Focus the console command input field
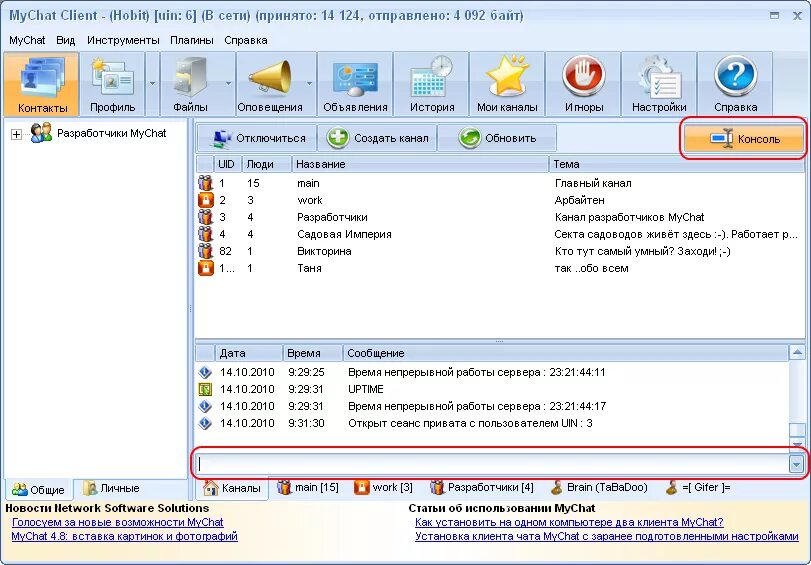The height and width of the screenshot is (565, 811). click(x=492, y=464)
